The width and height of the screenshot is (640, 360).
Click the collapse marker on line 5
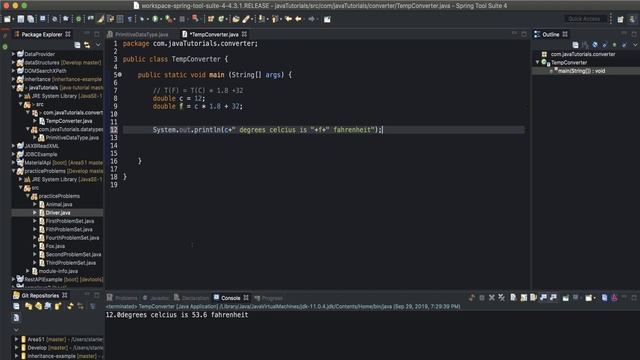tap(120, 75)
